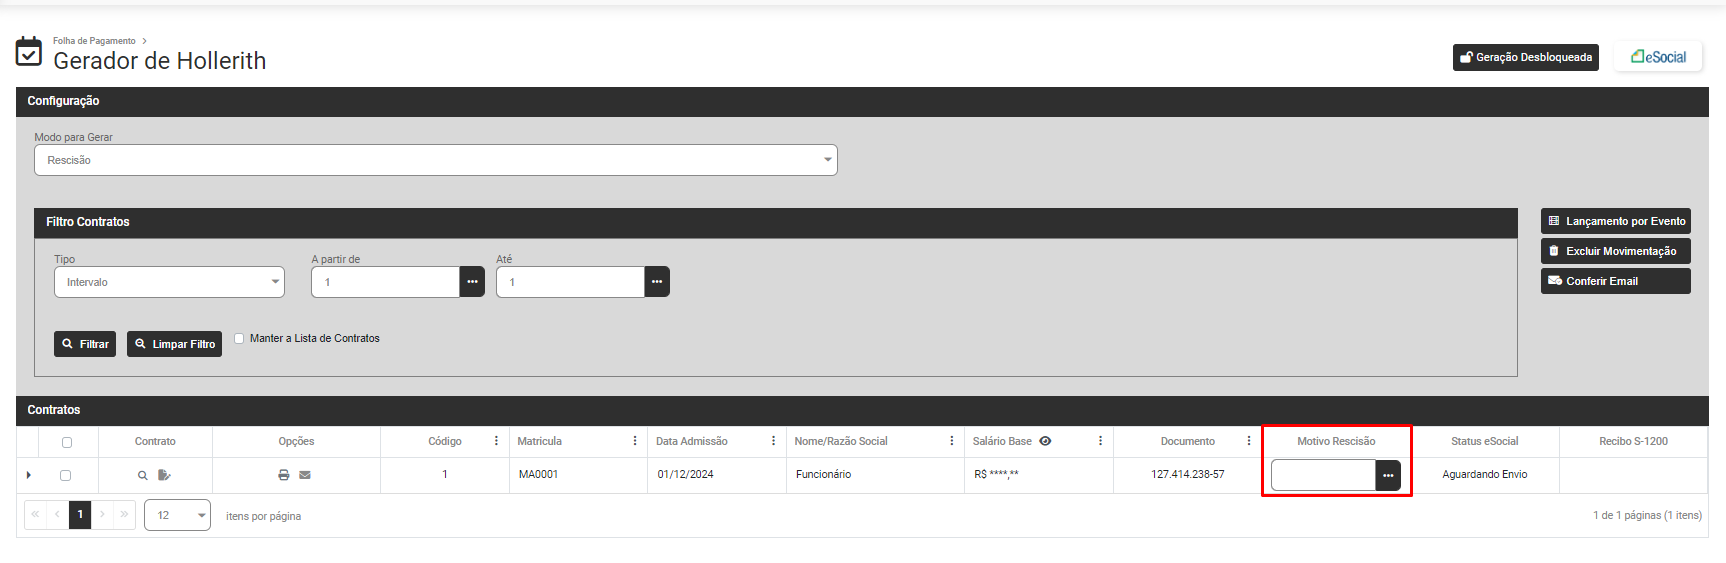Check the select-all contracts header checkbox
Viewport: 1726px width, 563px height.
[67, 442]
